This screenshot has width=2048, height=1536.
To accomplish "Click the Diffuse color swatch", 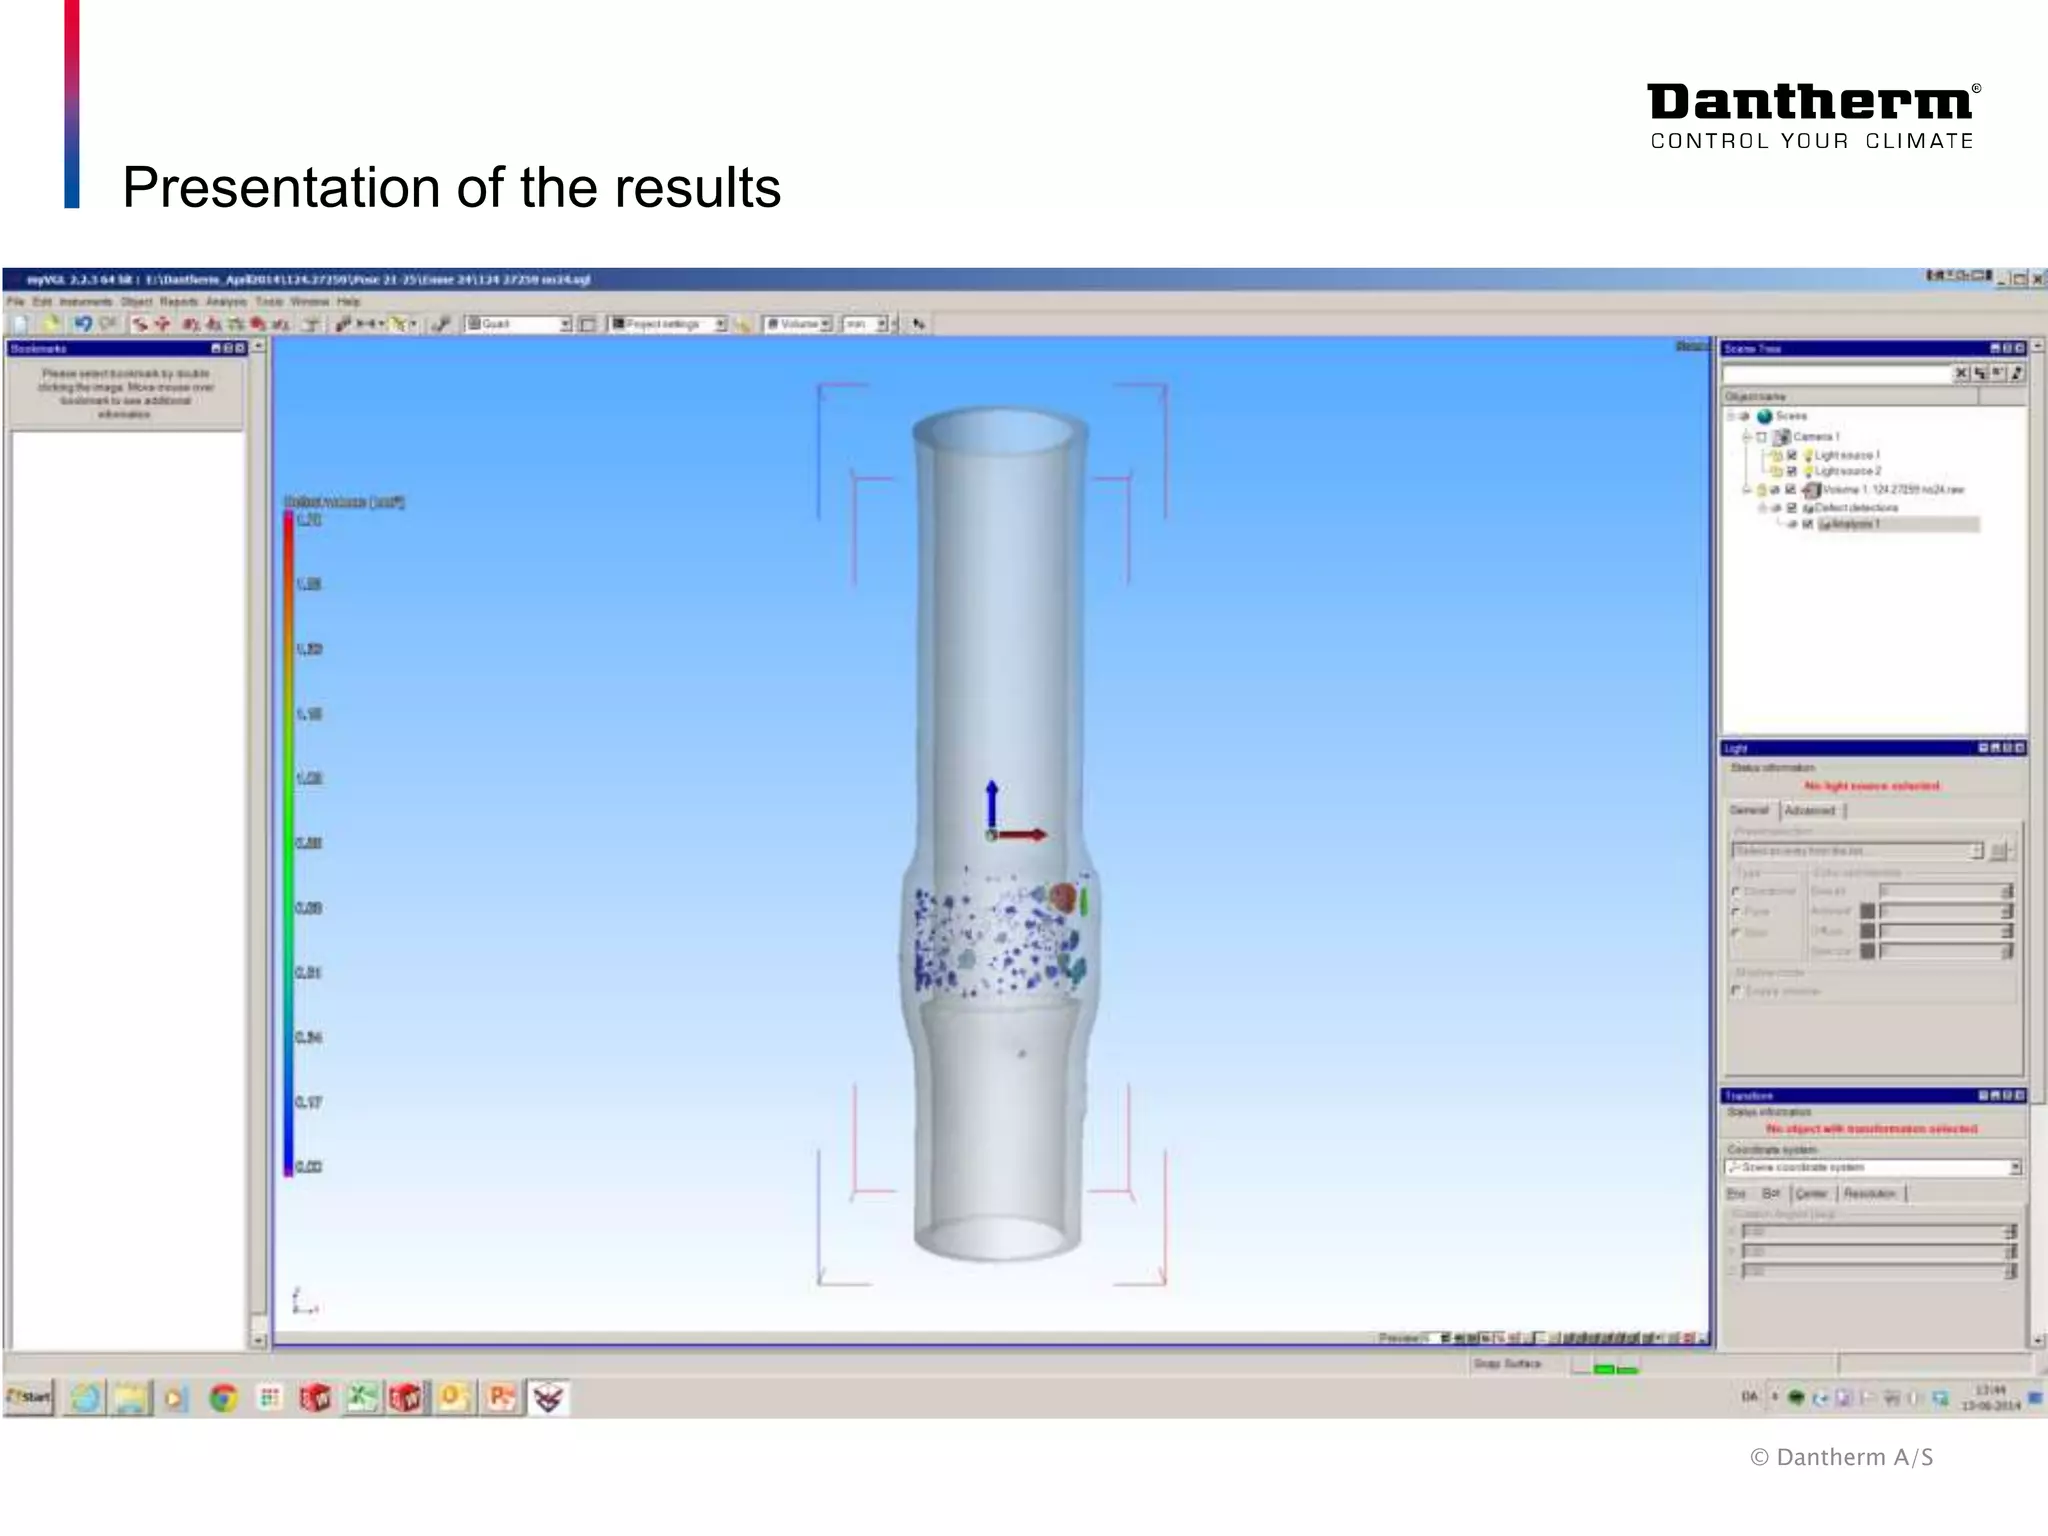I will tap(1867, 931).
